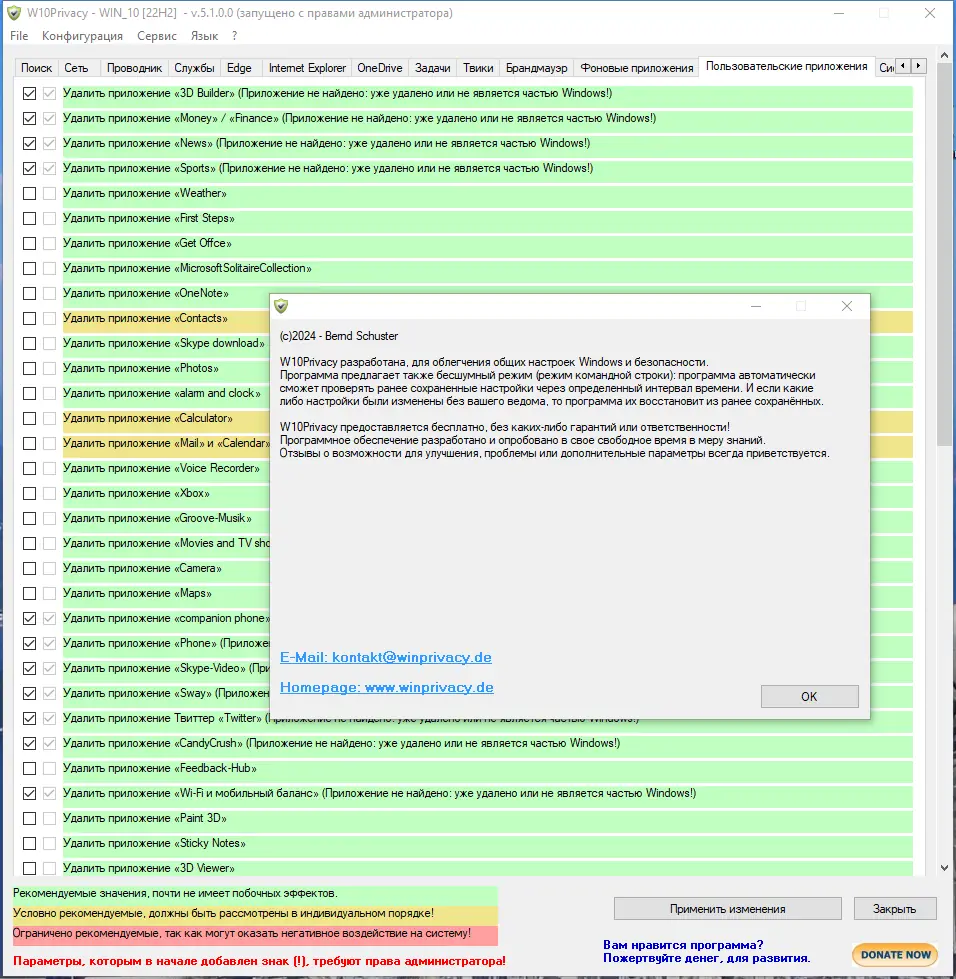Check Remove «Weather» app checkbox
Screen dimensions: 956x979
pos(29,194)
